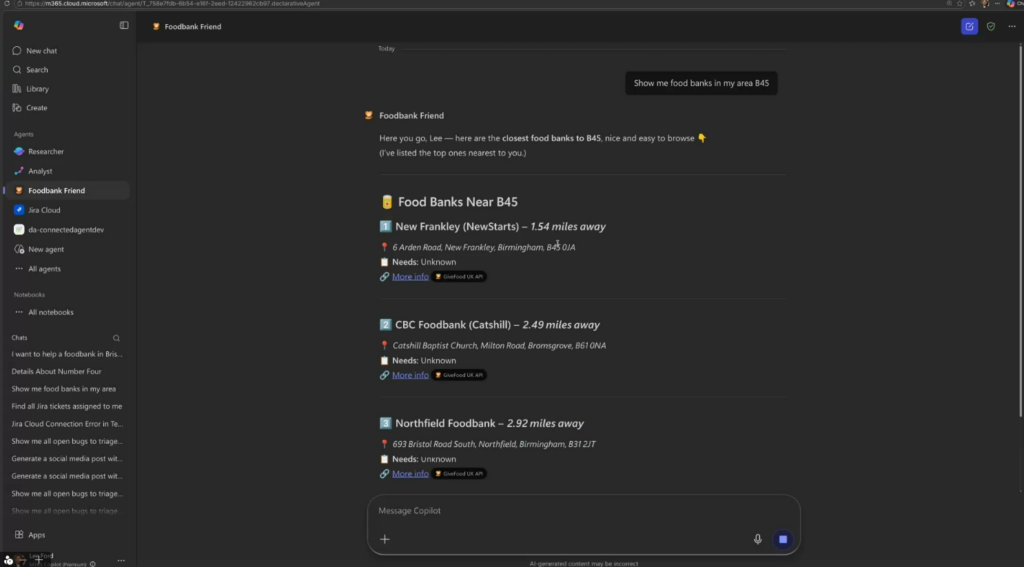Click the blue new chat compose button
The width and height of the screenshot is (1024, 567).
point(969,27)
